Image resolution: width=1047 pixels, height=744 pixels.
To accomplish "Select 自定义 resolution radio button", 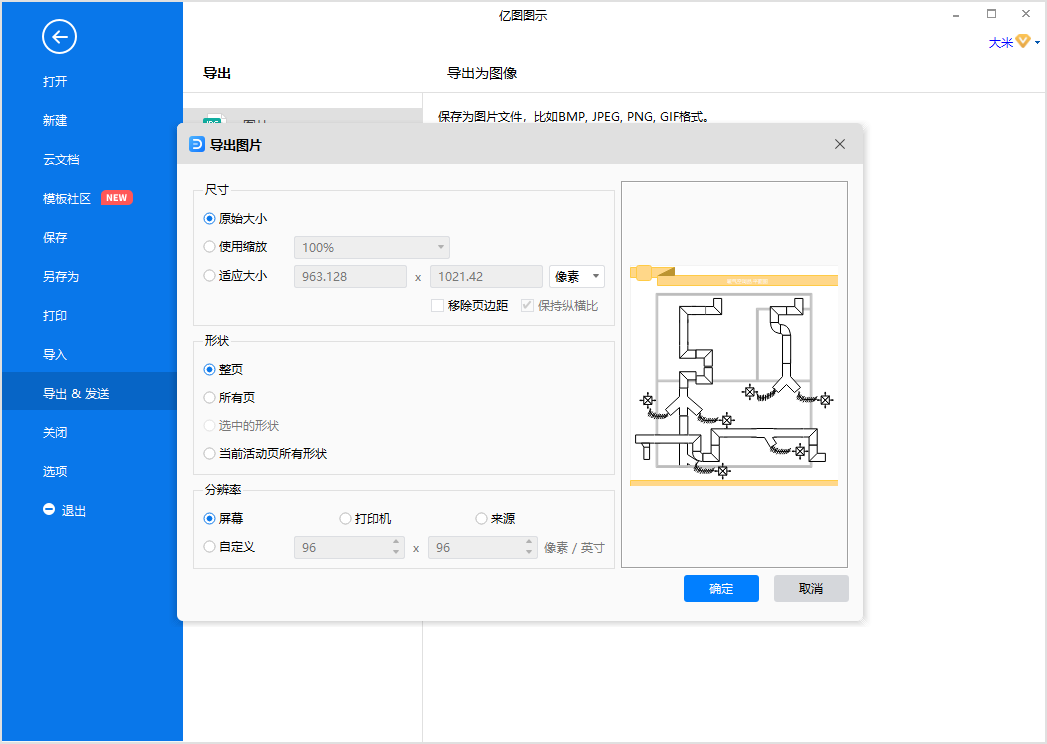I will [x=210, y=547].
